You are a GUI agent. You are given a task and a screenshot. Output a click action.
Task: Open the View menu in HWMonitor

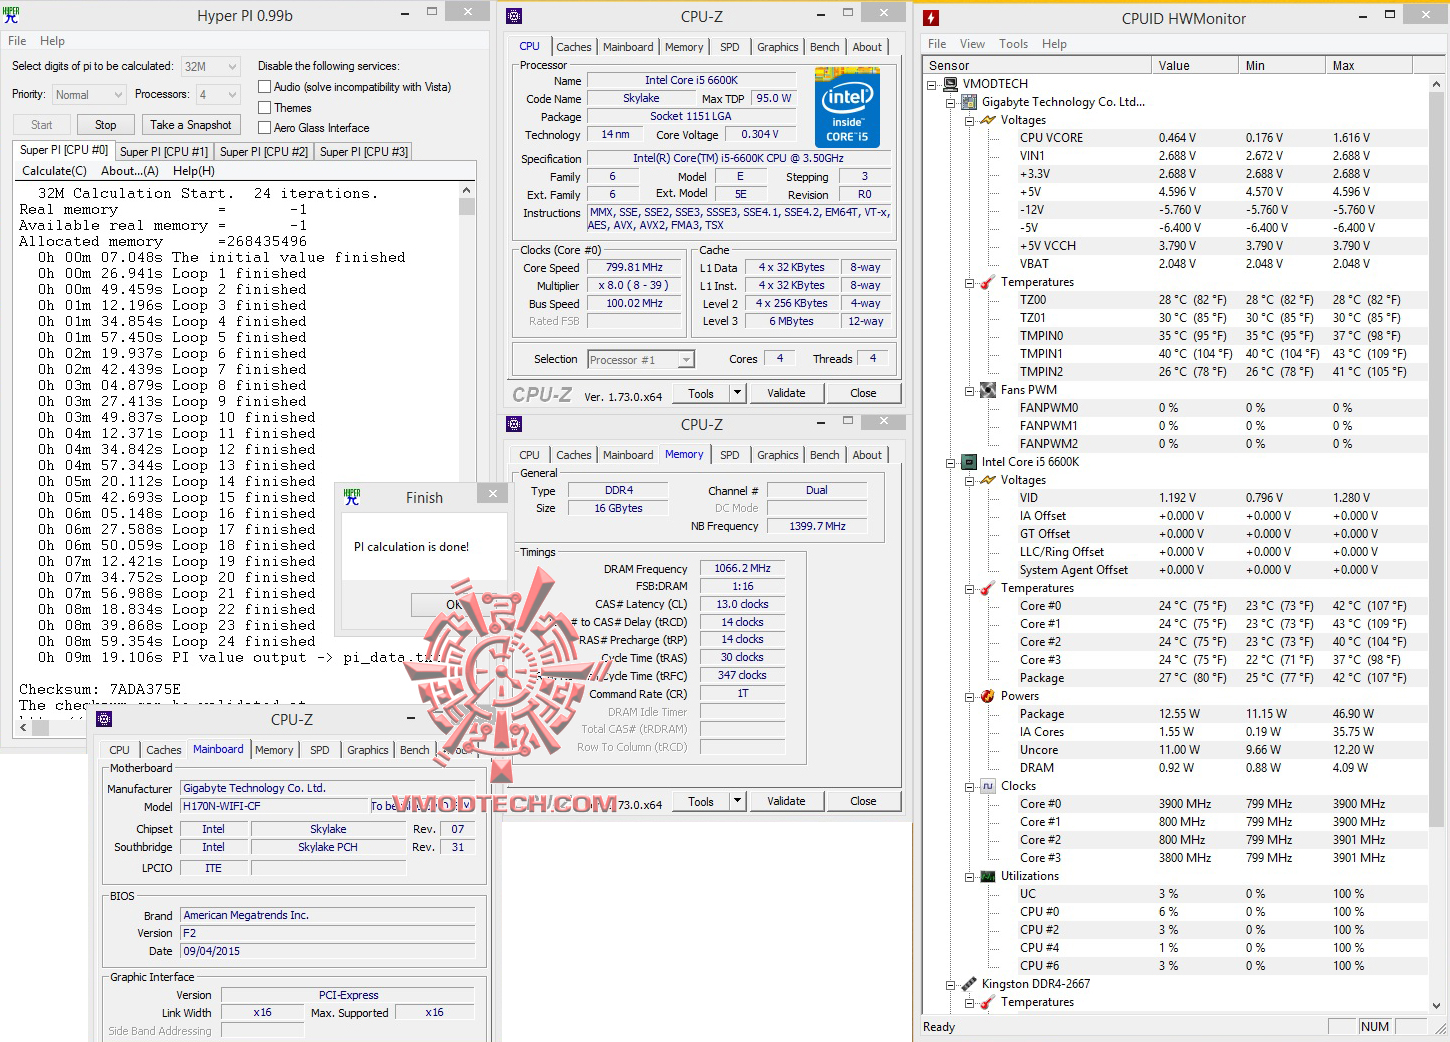972,44
